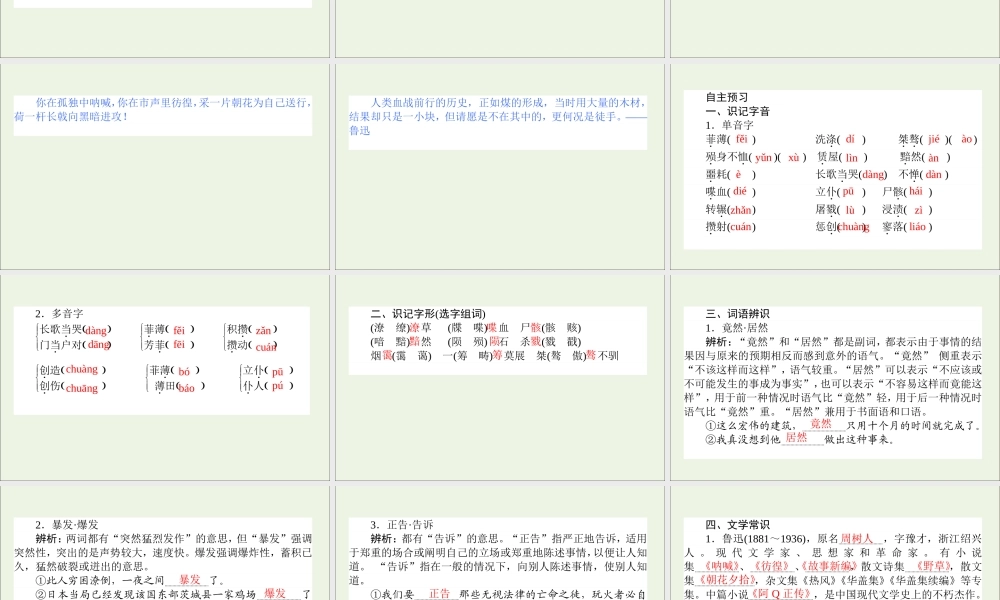Click the word pair (陨 殒)陨石
Screen dimensions: 1000x600
coord(478,342)
